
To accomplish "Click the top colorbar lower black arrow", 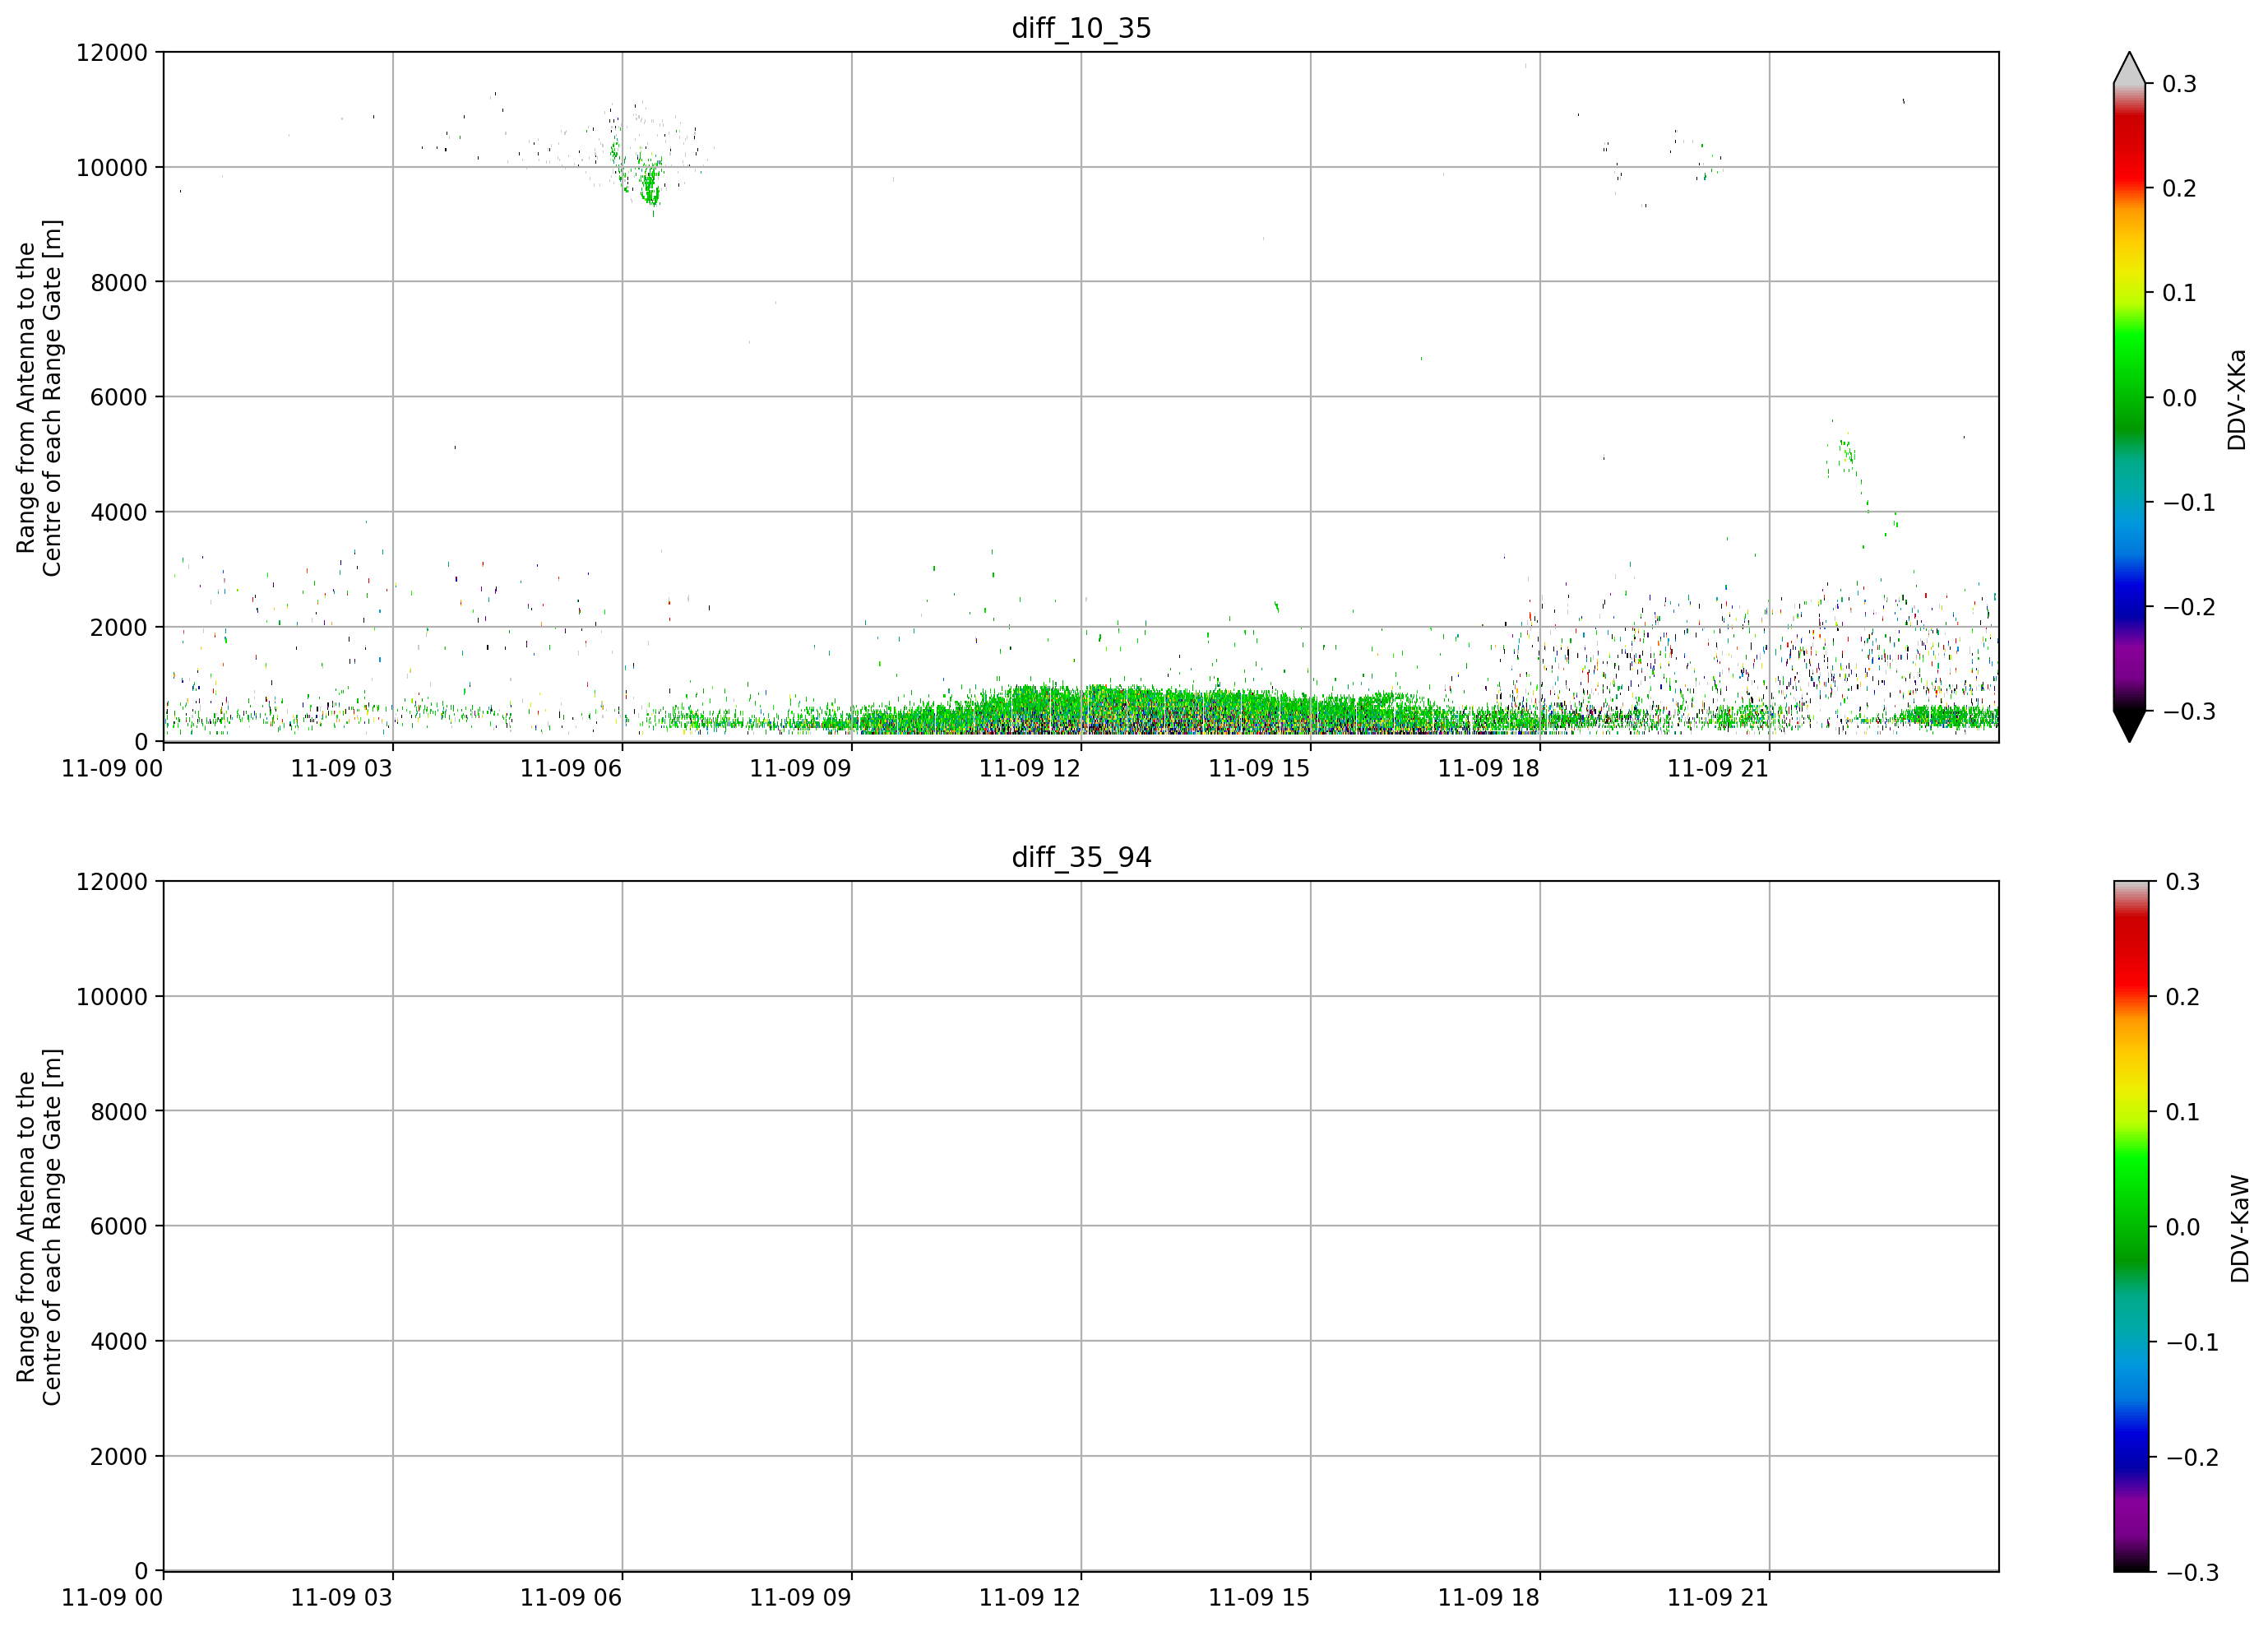I will pyautogui.click(x=2129, y=726).
